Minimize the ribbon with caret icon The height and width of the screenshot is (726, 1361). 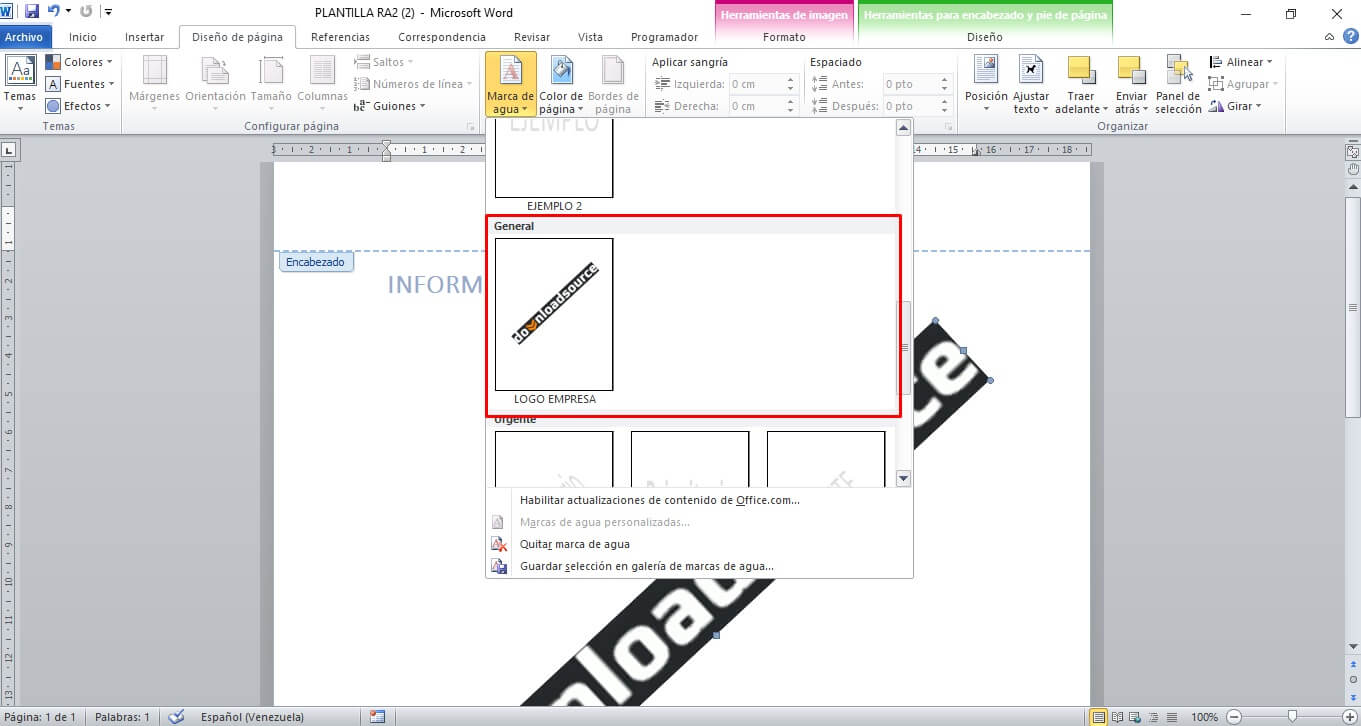tap(1329, 37)
